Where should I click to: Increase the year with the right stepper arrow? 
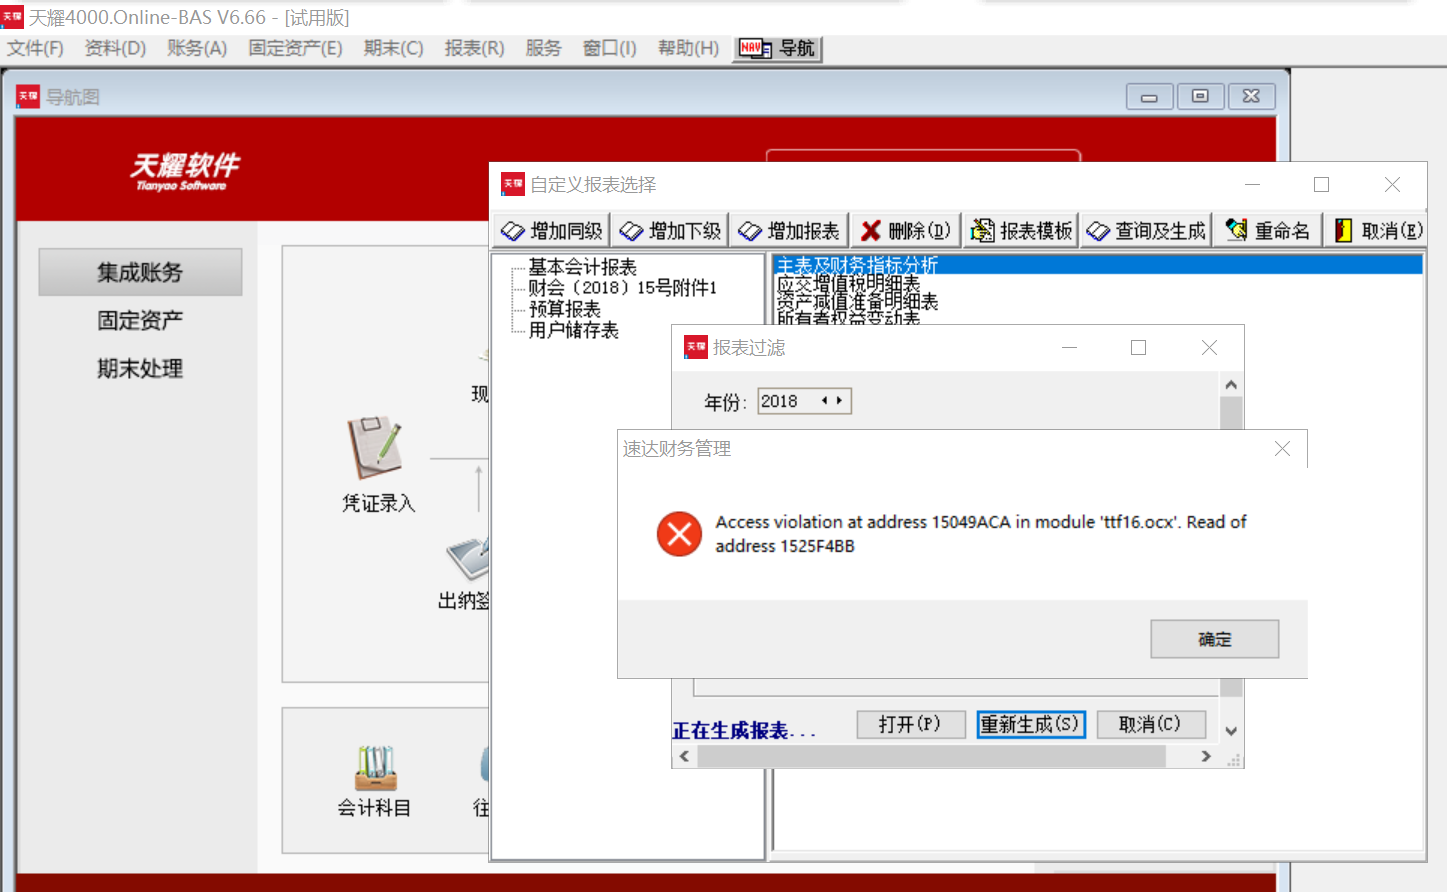coord(840,401)
